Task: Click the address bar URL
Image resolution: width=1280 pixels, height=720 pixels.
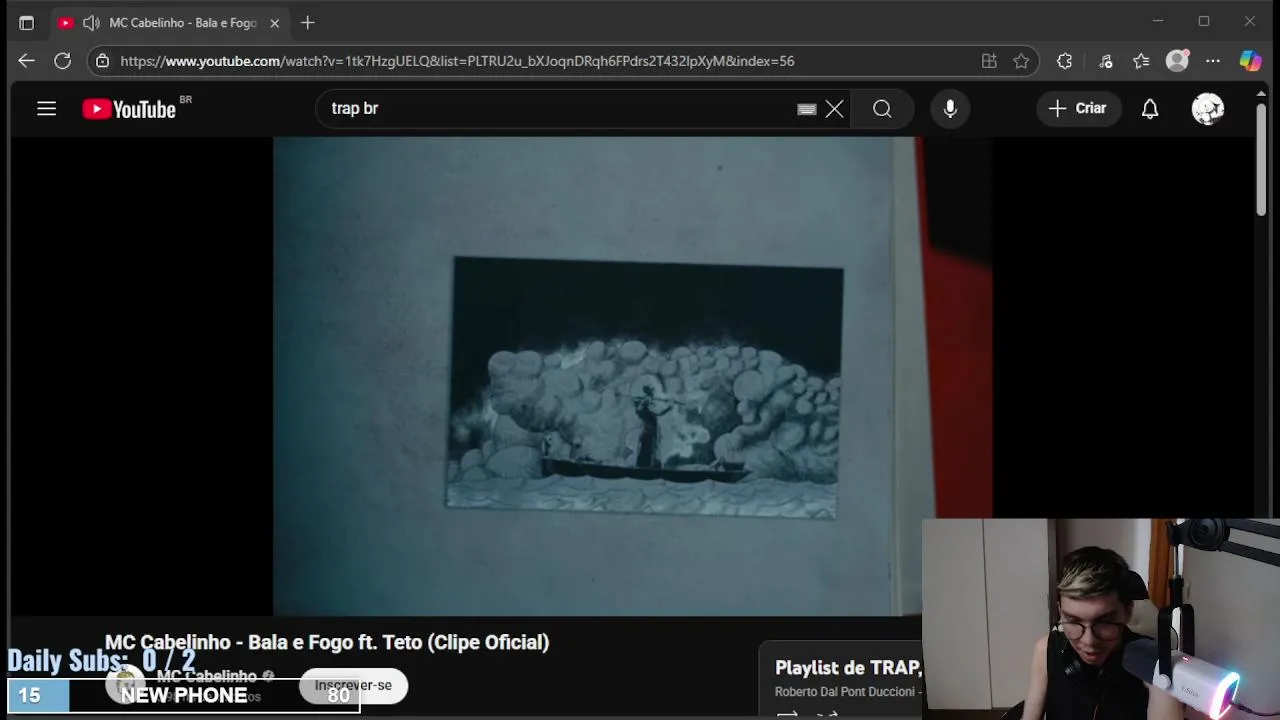Action: pyautogui.click(x=457, y=61)
